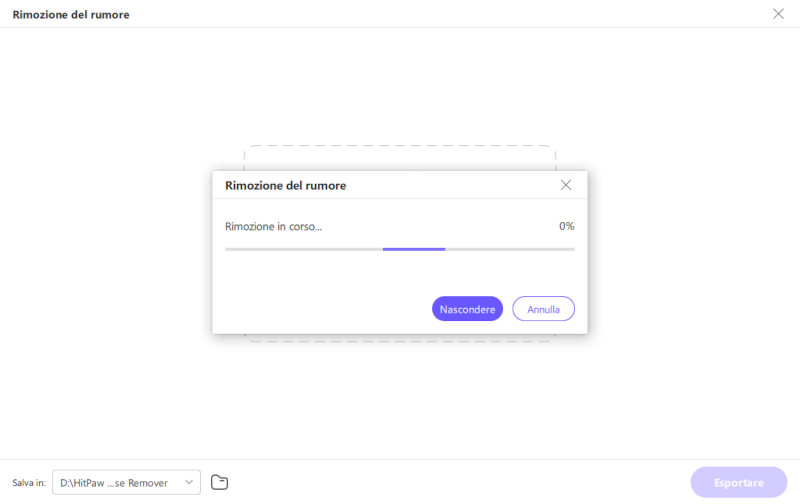800x504 pixels.
Task: Close the main Rimozione del rumore window
Action: 778,14
